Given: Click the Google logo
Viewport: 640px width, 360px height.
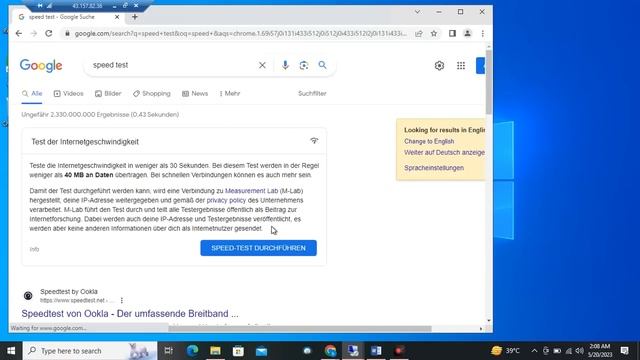Looking at the screenshot, I should tap(41, 65).
